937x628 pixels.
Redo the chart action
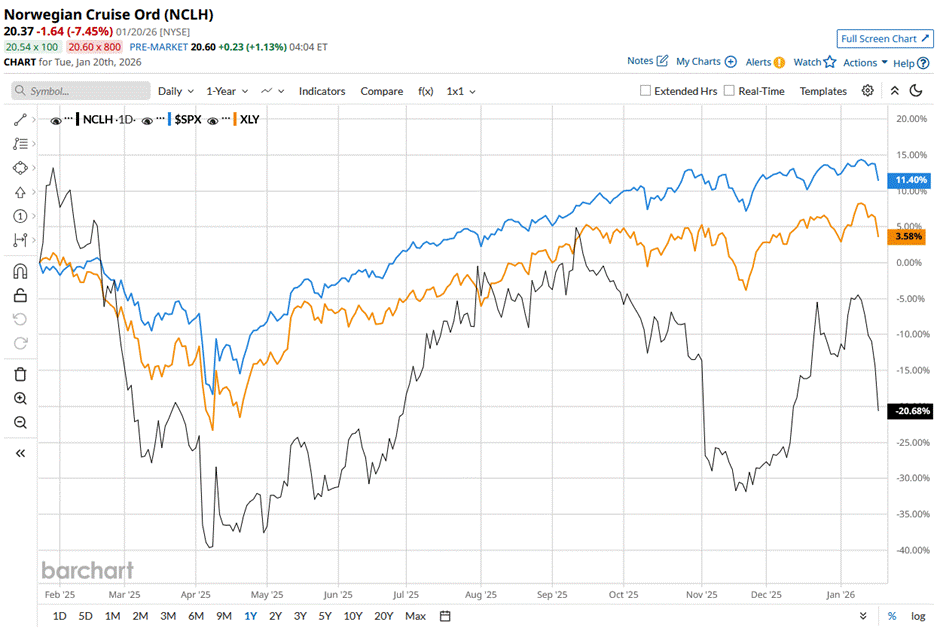20,343
